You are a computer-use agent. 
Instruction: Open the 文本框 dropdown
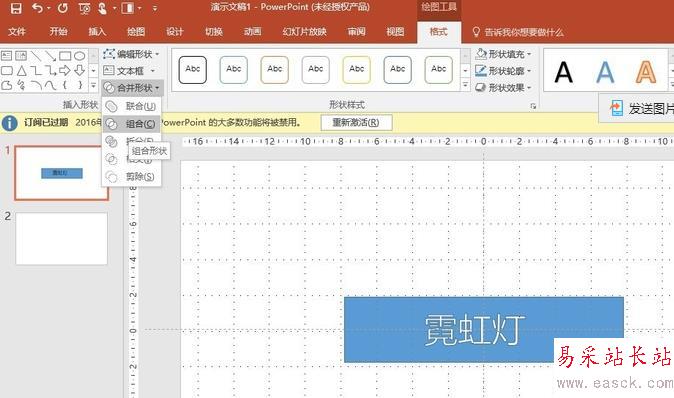point(129,70)
